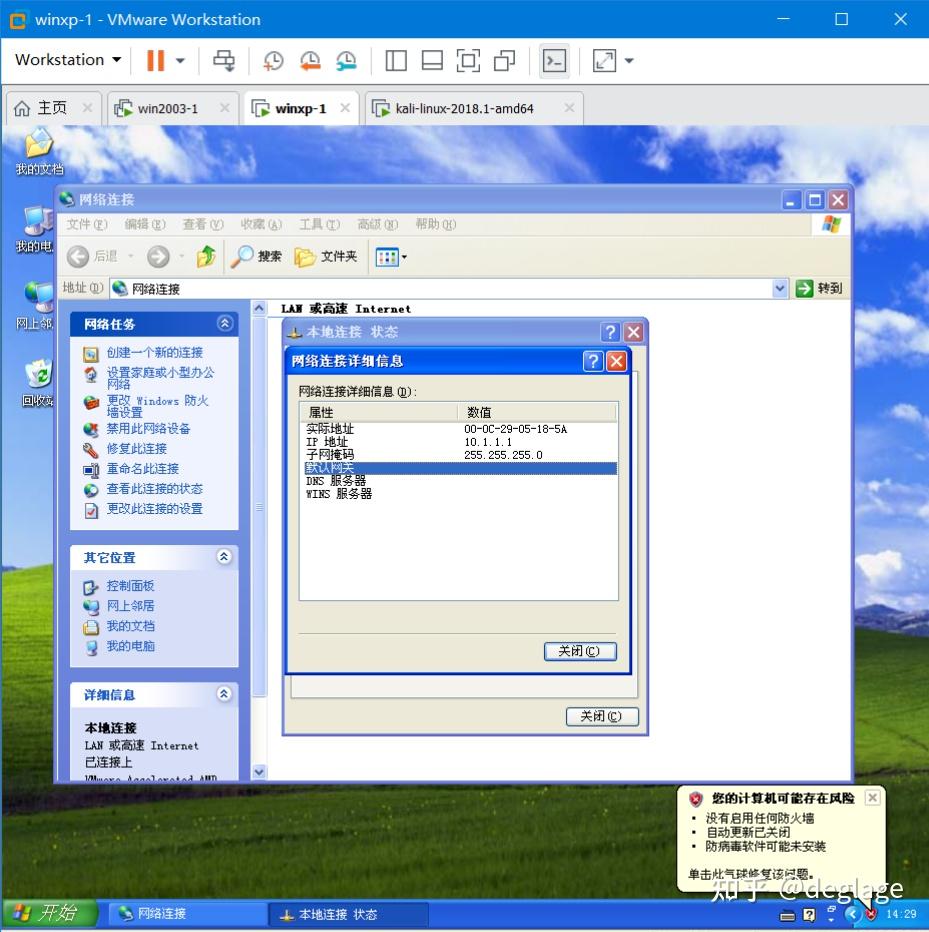
Task: Click 创建一个新的连接 link
Action: point(155,352)
